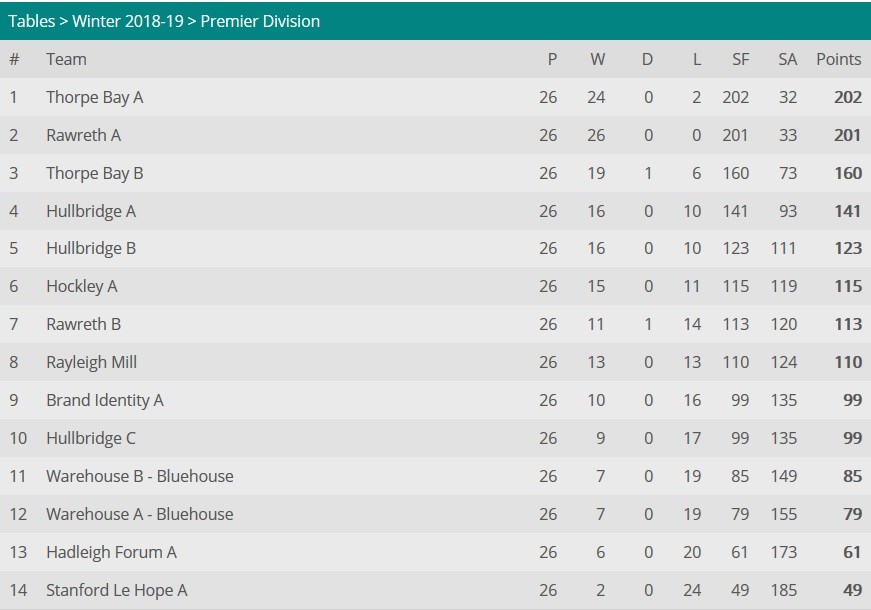871x610 pixels.
Task: Open the Hullbridge A team page
Action: pos(91,211)
